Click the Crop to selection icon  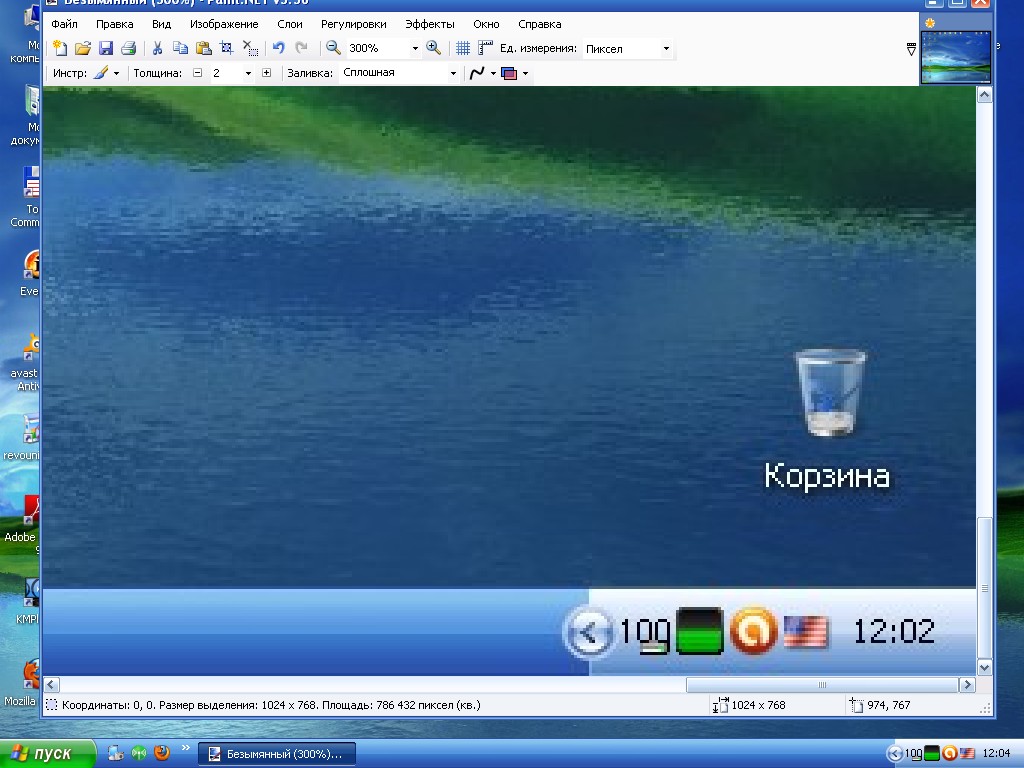pyautogui.click(x=227, y=48)
